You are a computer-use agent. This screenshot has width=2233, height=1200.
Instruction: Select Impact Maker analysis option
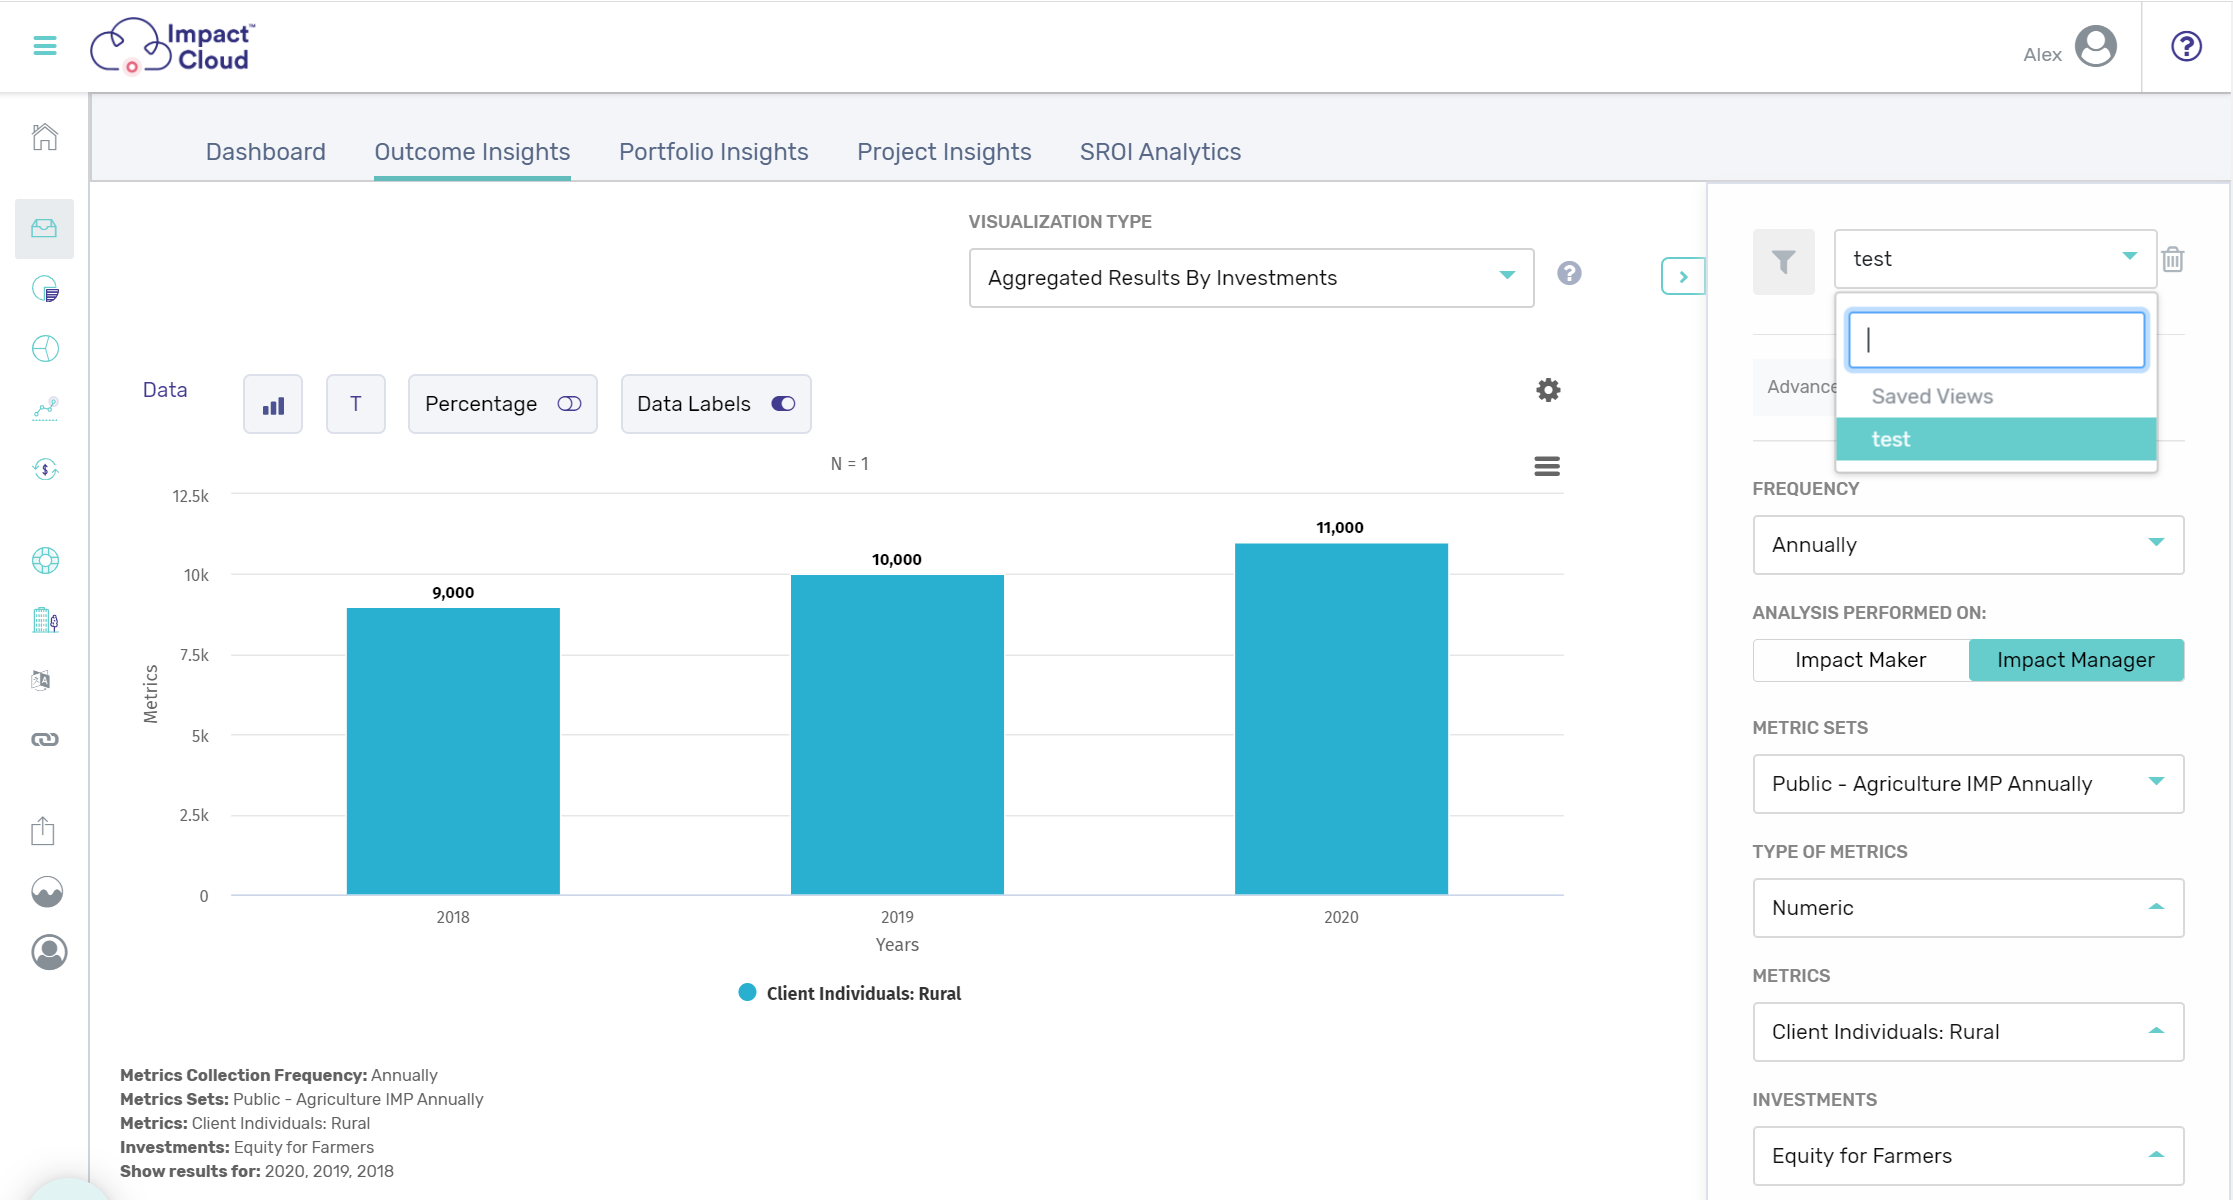(x=1860, y=660)
